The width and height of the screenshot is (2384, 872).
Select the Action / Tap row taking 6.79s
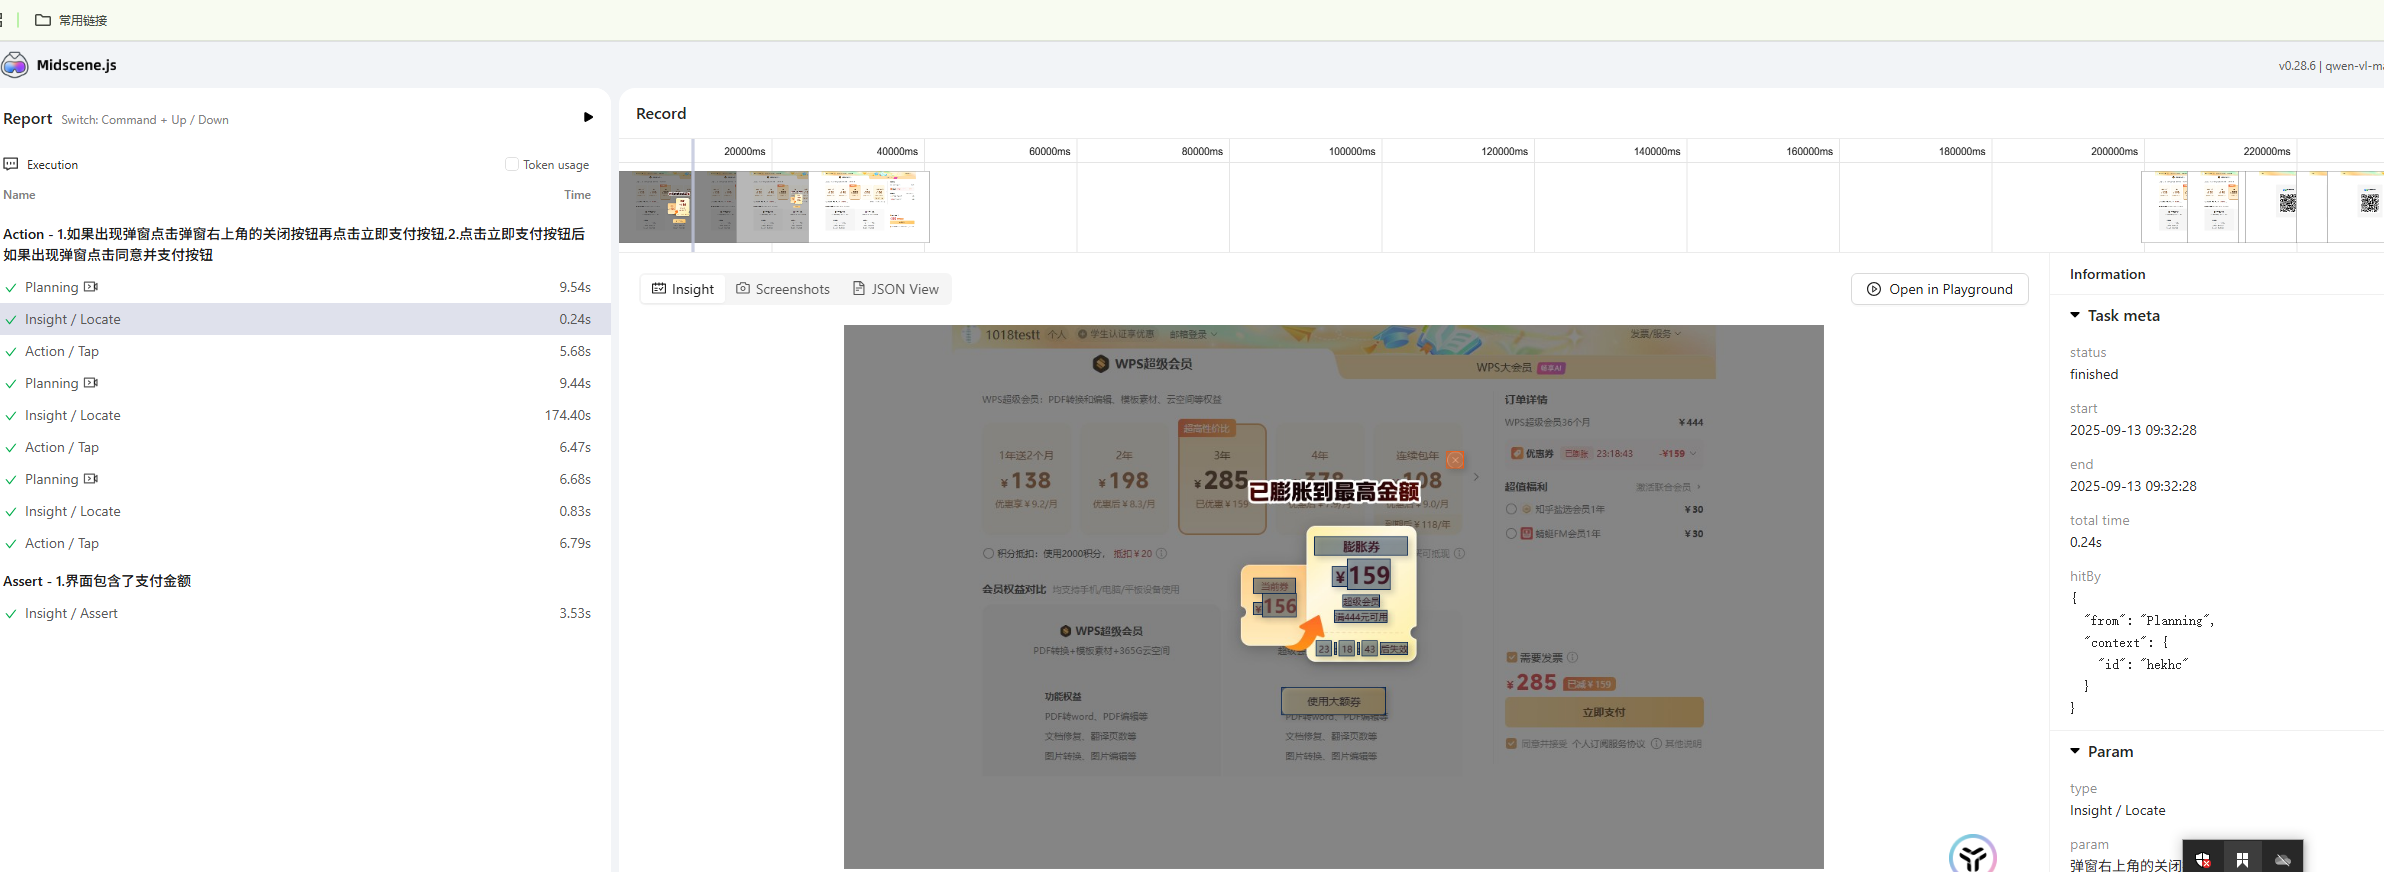click(305, 543)
